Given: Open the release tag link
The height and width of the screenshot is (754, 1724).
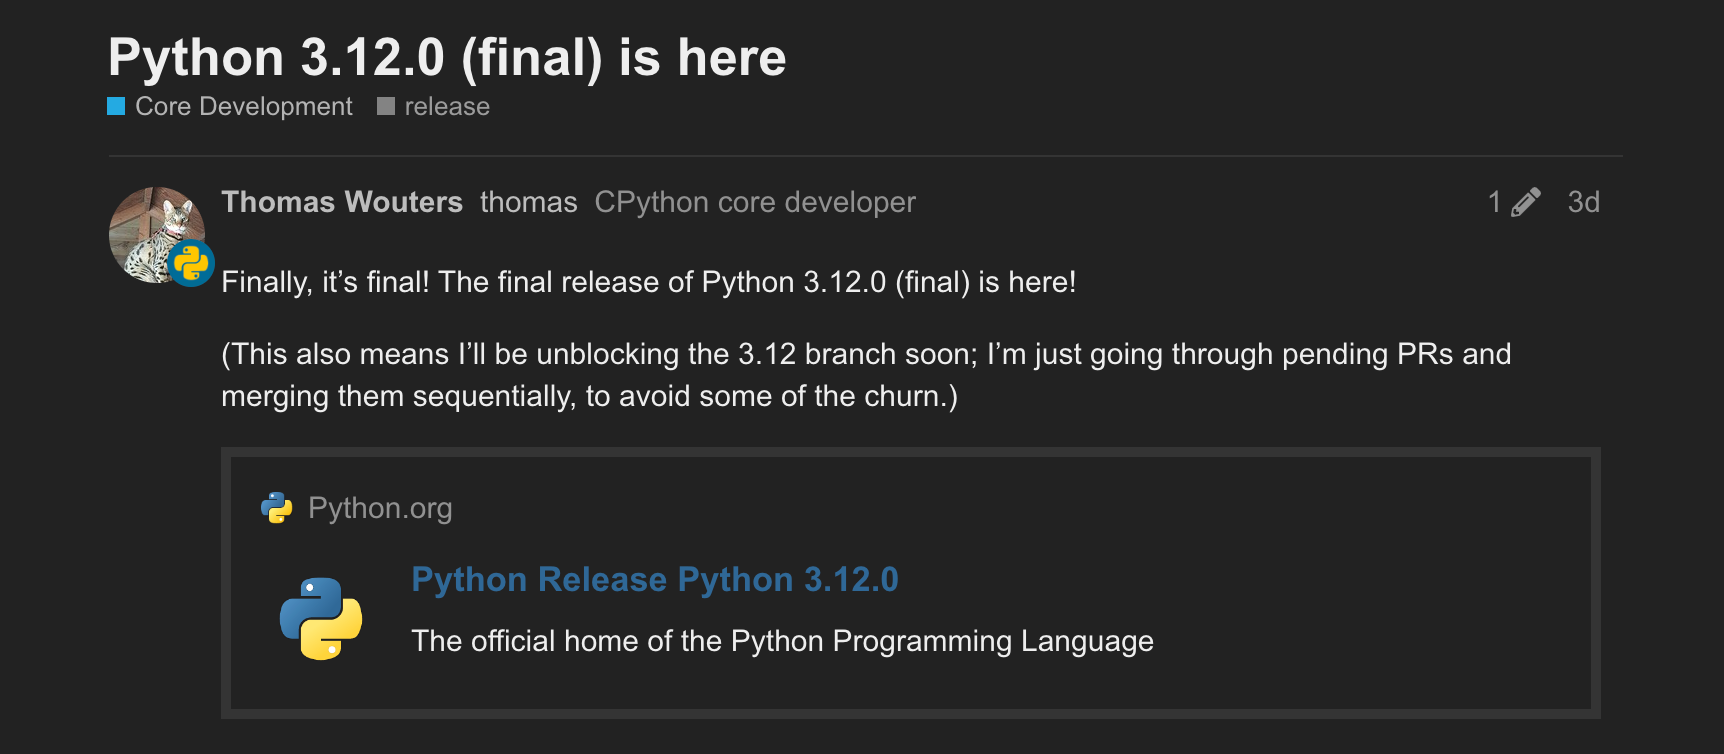Looking at the screenshot, I should click(x=447, y=107).
